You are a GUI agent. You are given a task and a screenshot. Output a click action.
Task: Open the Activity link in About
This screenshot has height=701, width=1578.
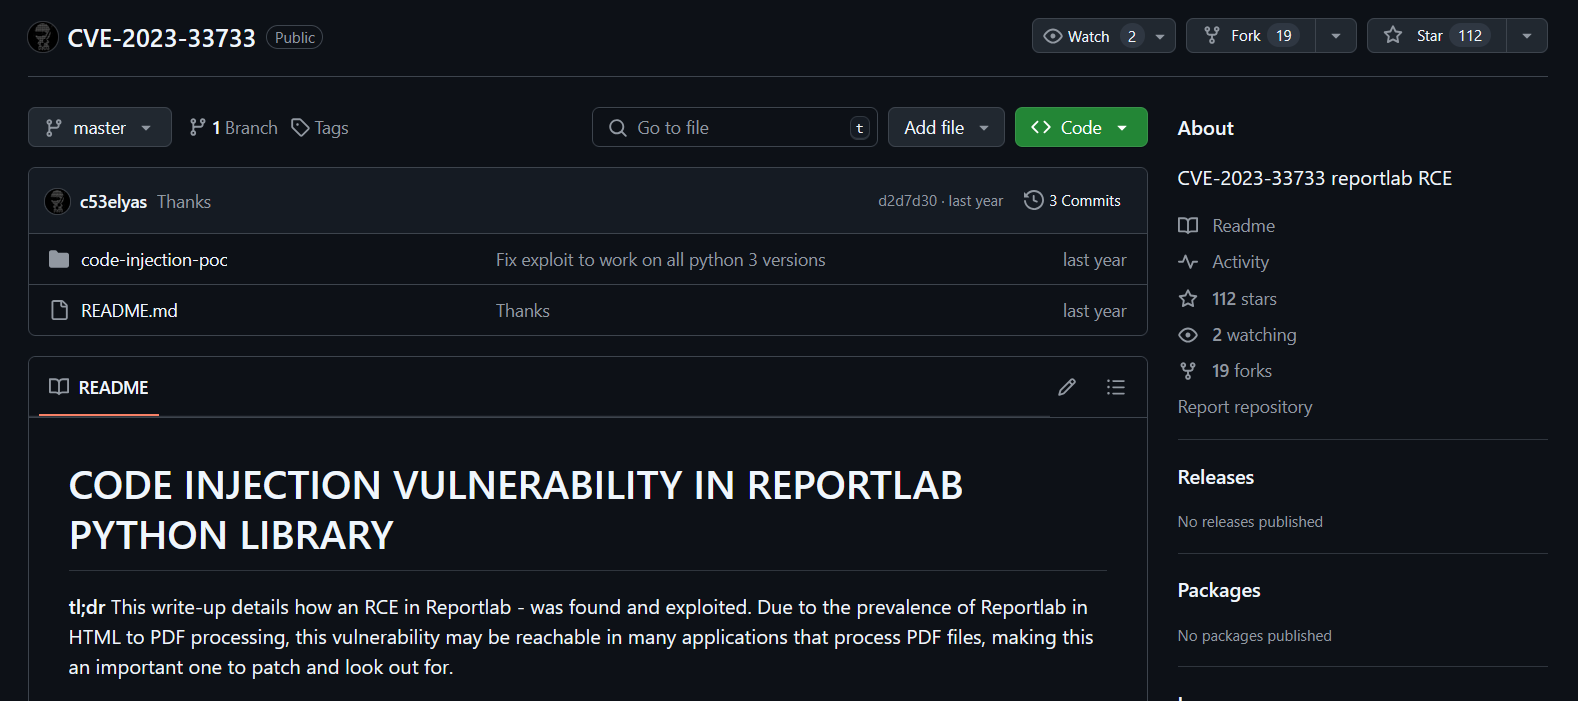tap(1240, 262)
